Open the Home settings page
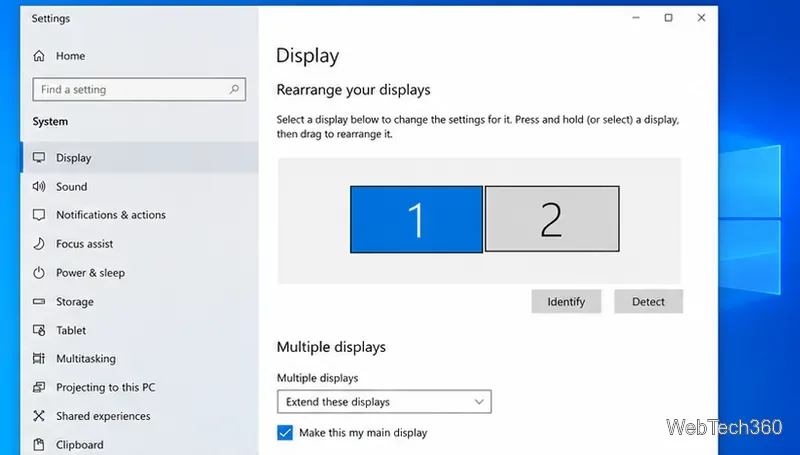The height and width of the screenshot is (455, 800). pyautogui.click(x=70, y=56)
